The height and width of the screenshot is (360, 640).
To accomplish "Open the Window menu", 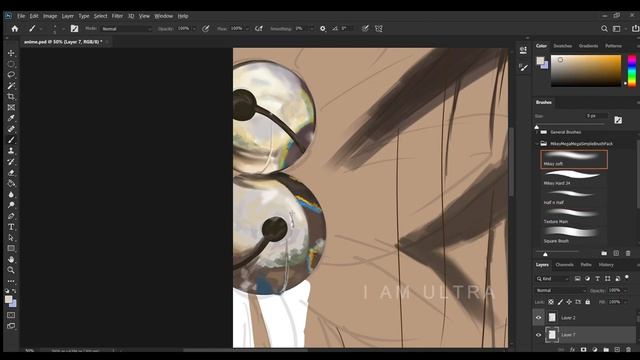I will coord(163,16).
